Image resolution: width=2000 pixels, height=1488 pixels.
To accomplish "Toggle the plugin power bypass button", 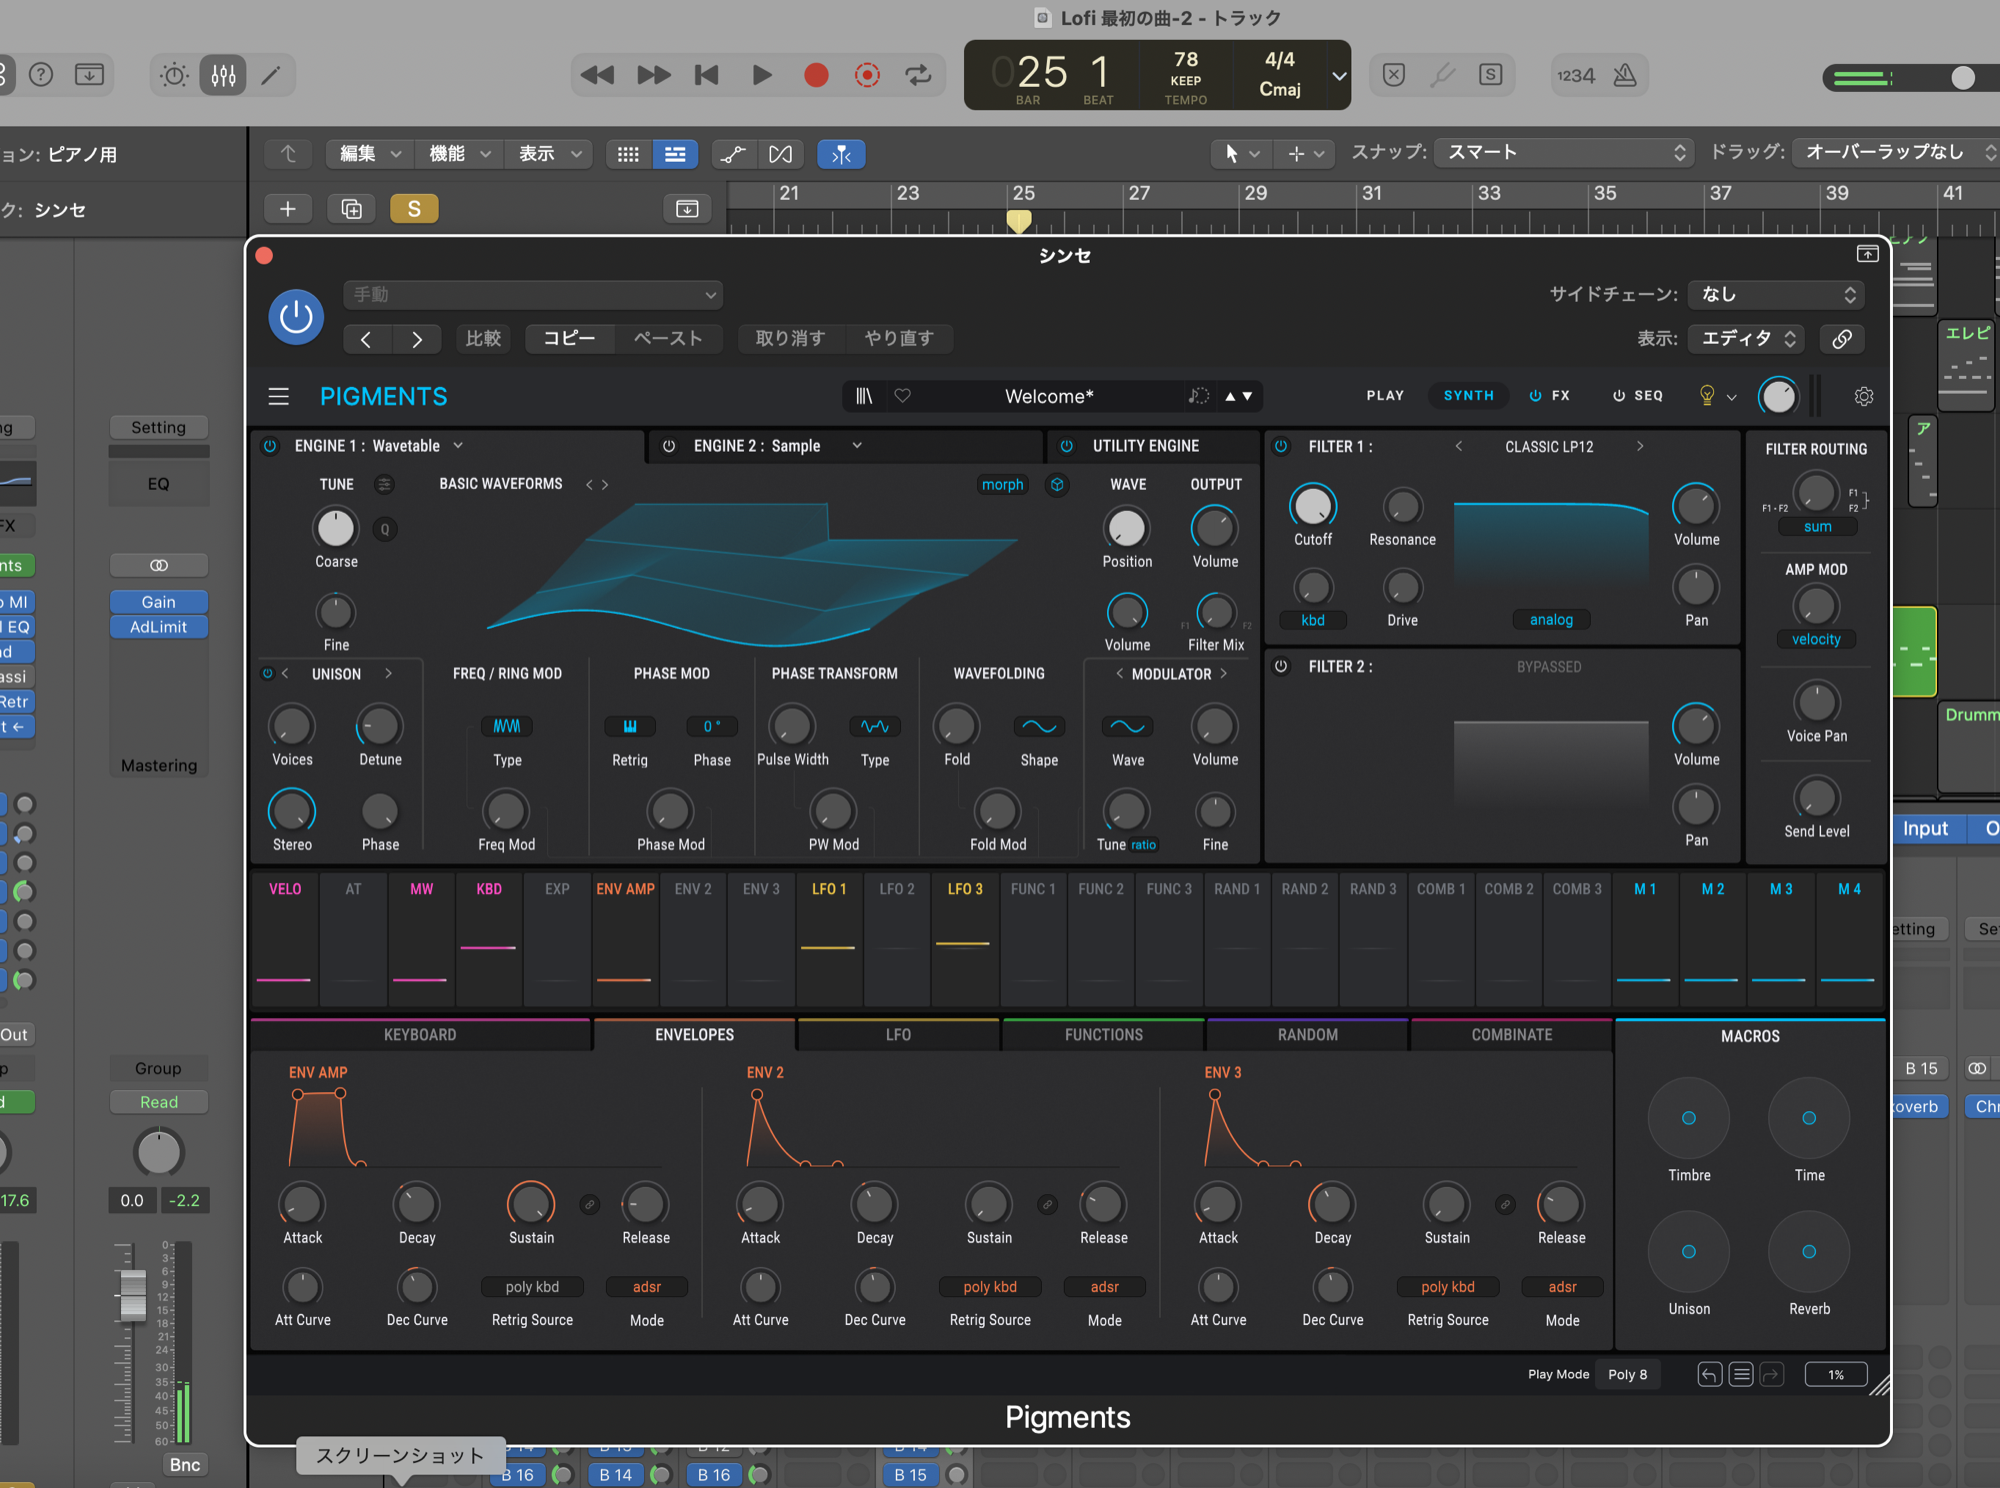I will coord(296,317).
